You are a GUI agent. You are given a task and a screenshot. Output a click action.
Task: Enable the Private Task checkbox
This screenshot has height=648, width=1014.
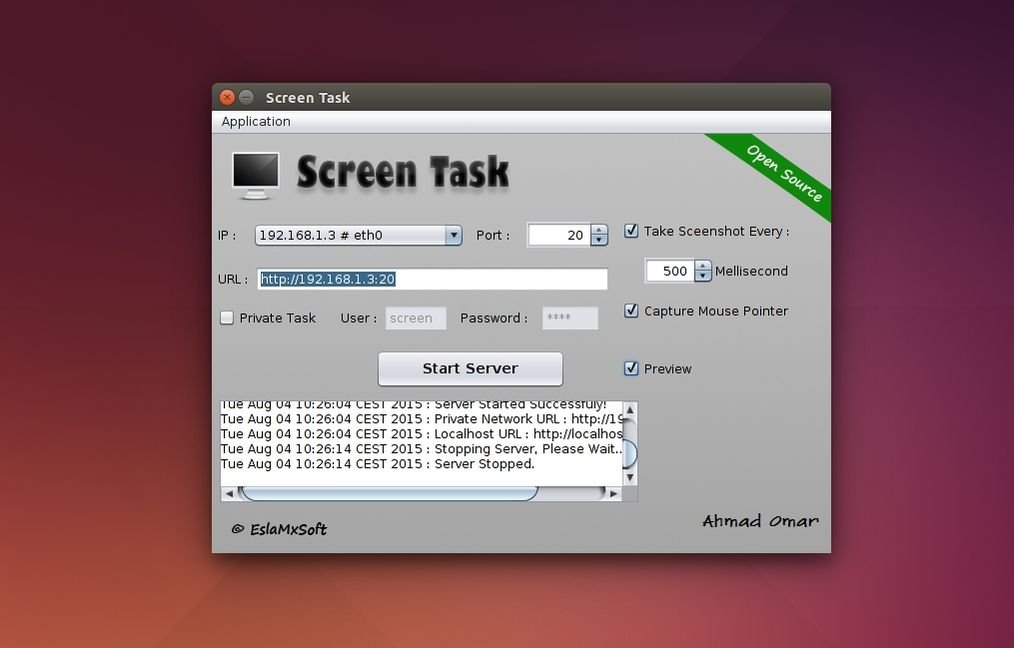tap(227, 318)
